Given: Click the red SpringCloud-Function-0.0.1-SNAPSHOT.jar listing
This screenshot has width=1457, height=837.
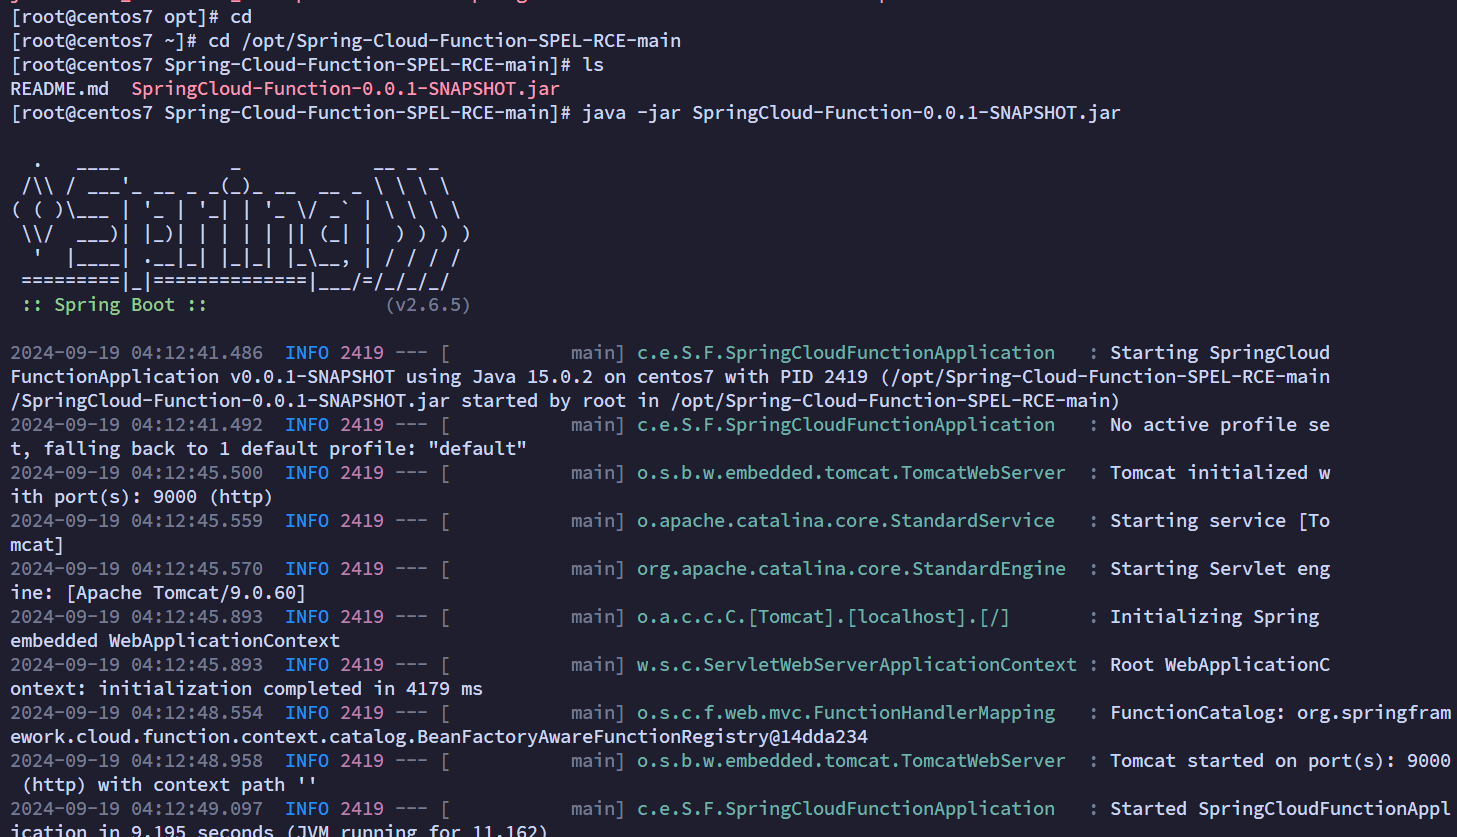Looking at the screenshot, I should [x=345, y=88].
